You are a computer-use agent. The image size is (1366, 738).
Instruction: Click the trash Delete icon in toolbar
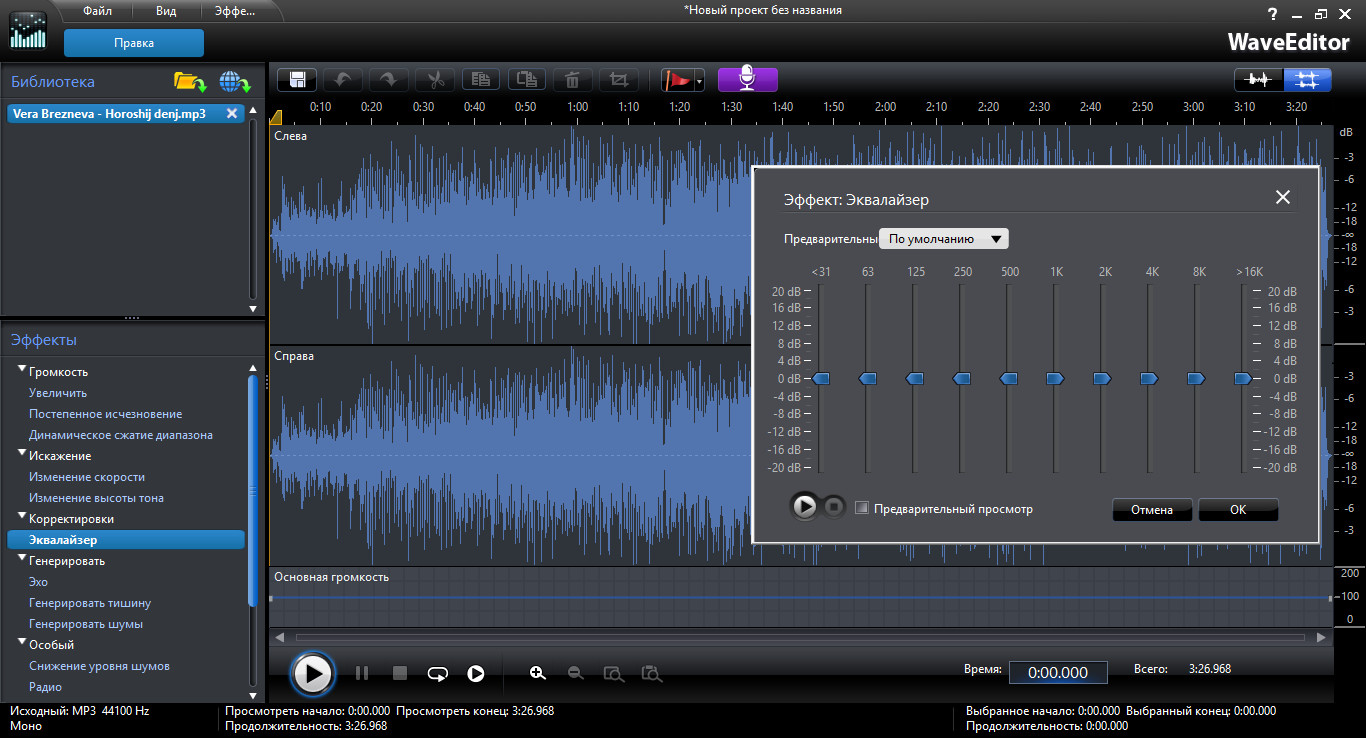click(572, 80)
